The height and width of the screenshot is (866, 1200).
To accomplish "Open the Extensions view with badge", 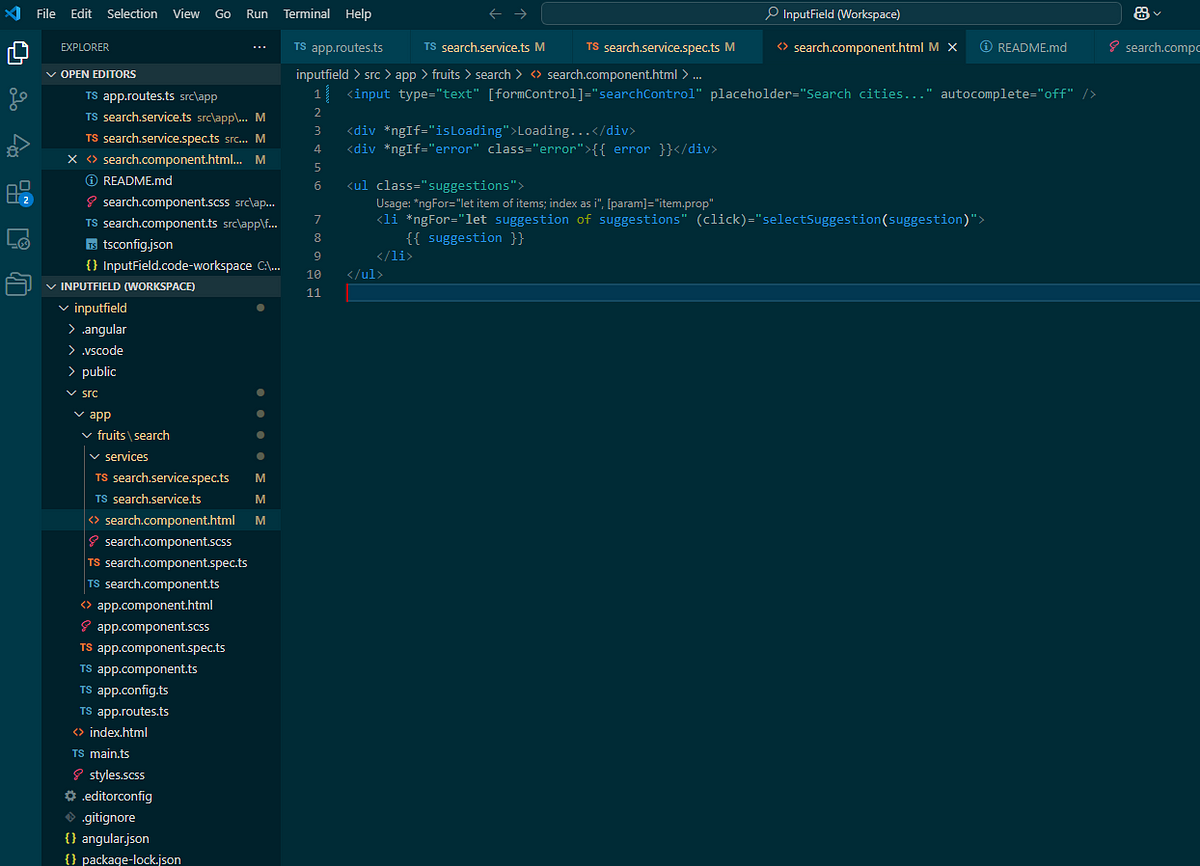I will click(18, 192).
